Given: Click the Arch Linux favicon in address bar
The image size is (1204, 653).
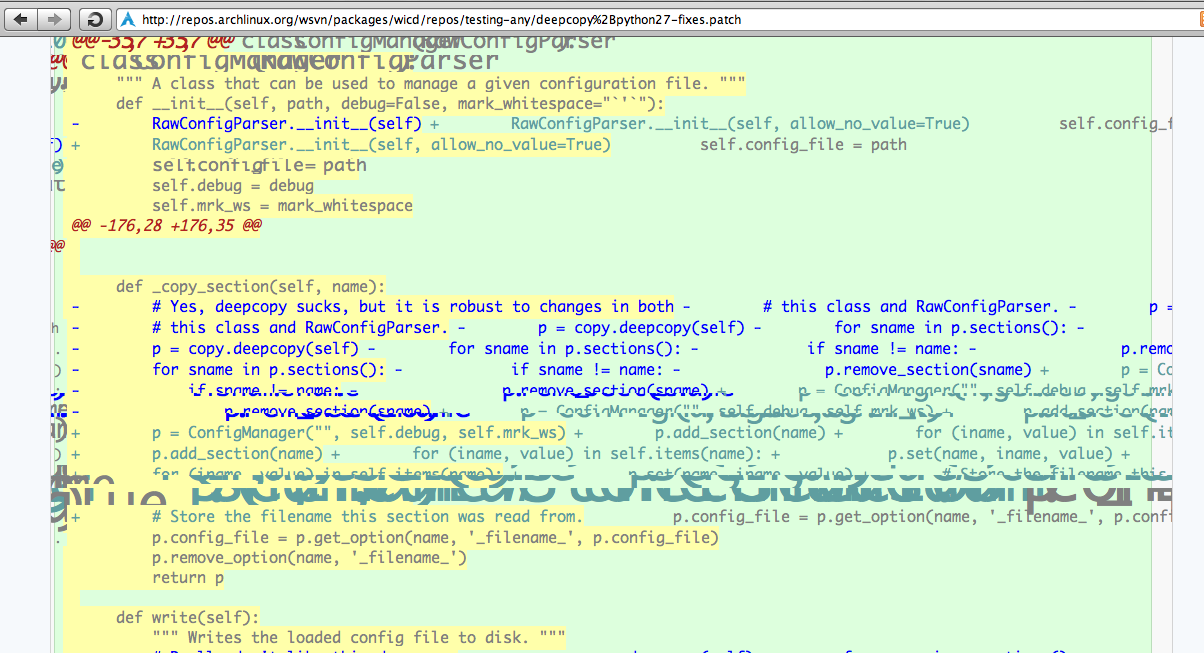Looking at the screenshot, I should click(127, 19).
